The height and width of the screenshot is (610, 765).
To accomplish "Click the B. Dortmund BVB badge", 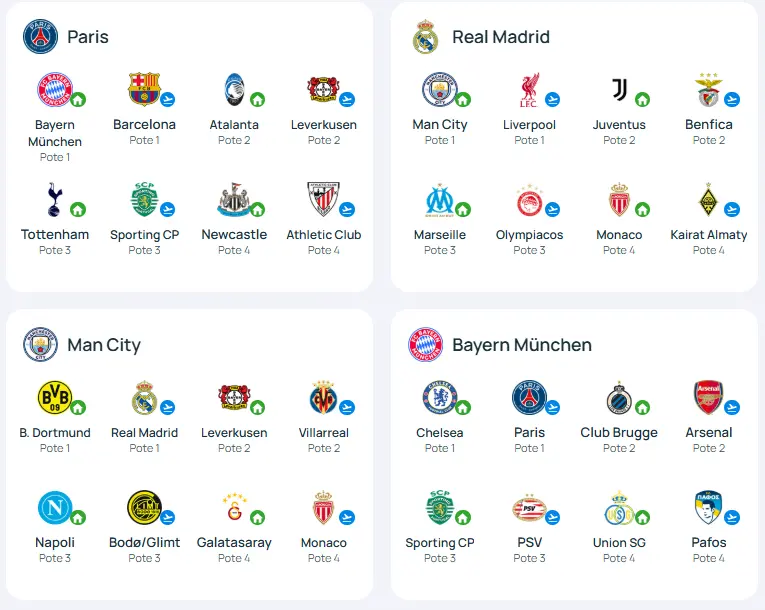I will coord(55,397).
